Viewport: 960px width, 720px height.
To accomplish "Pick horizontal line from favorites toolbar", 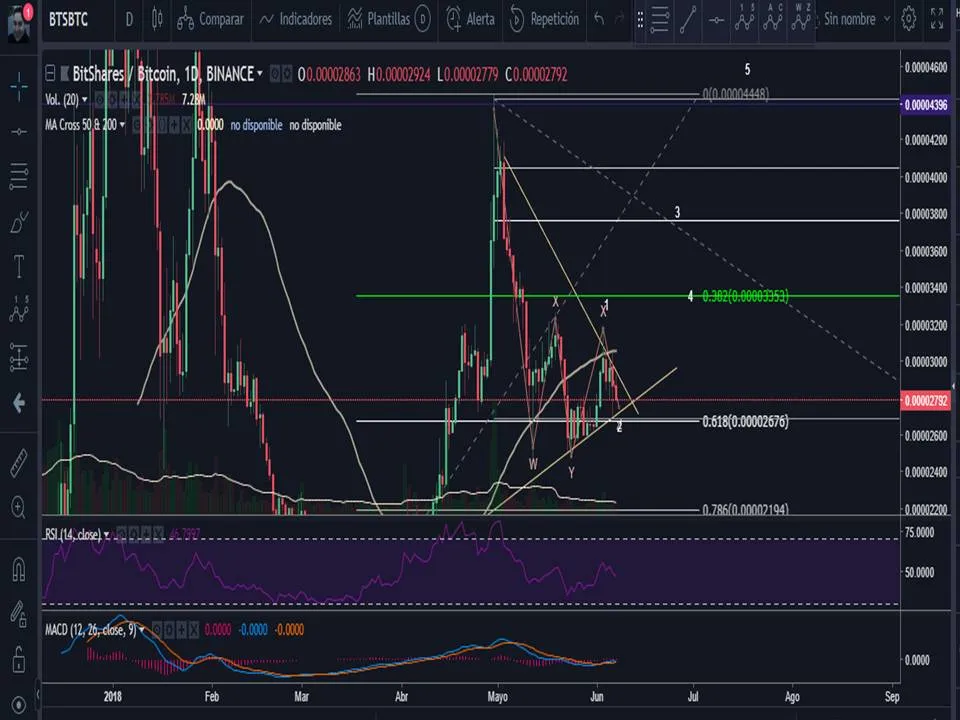I will tap(716, 20).
